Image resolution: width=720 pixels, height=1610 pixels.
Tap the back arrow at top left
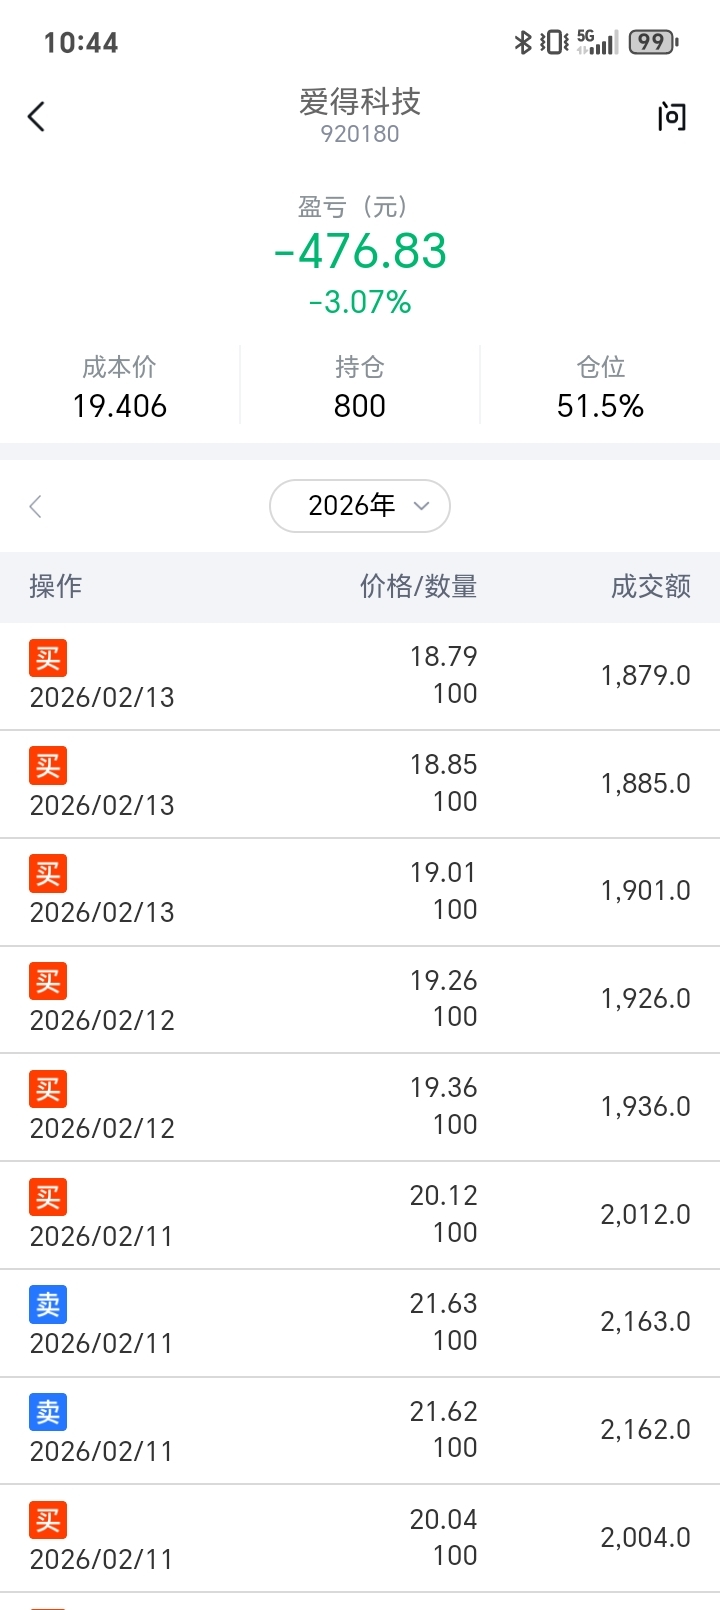(37, 117)
